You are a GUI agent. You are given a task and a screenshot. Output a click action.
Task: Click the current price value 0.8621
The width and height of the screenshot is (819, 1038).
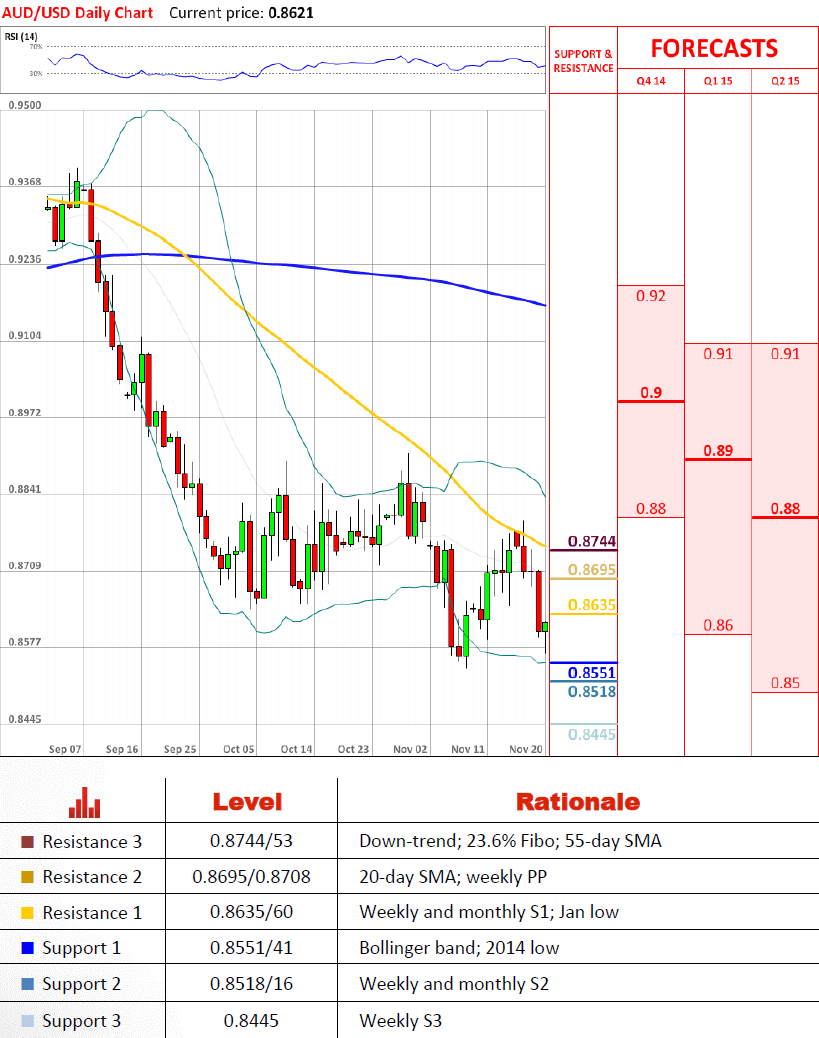coord(291,13)
